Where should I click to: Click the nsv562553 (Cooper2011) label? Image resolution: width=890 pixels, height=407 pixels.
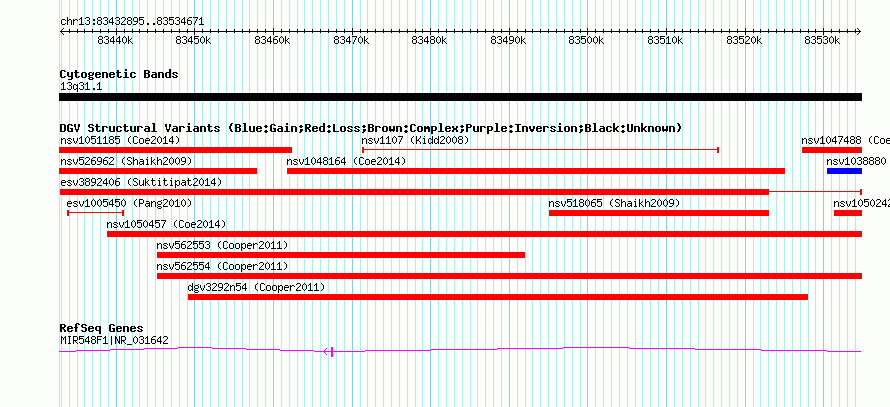pos(222,245)
